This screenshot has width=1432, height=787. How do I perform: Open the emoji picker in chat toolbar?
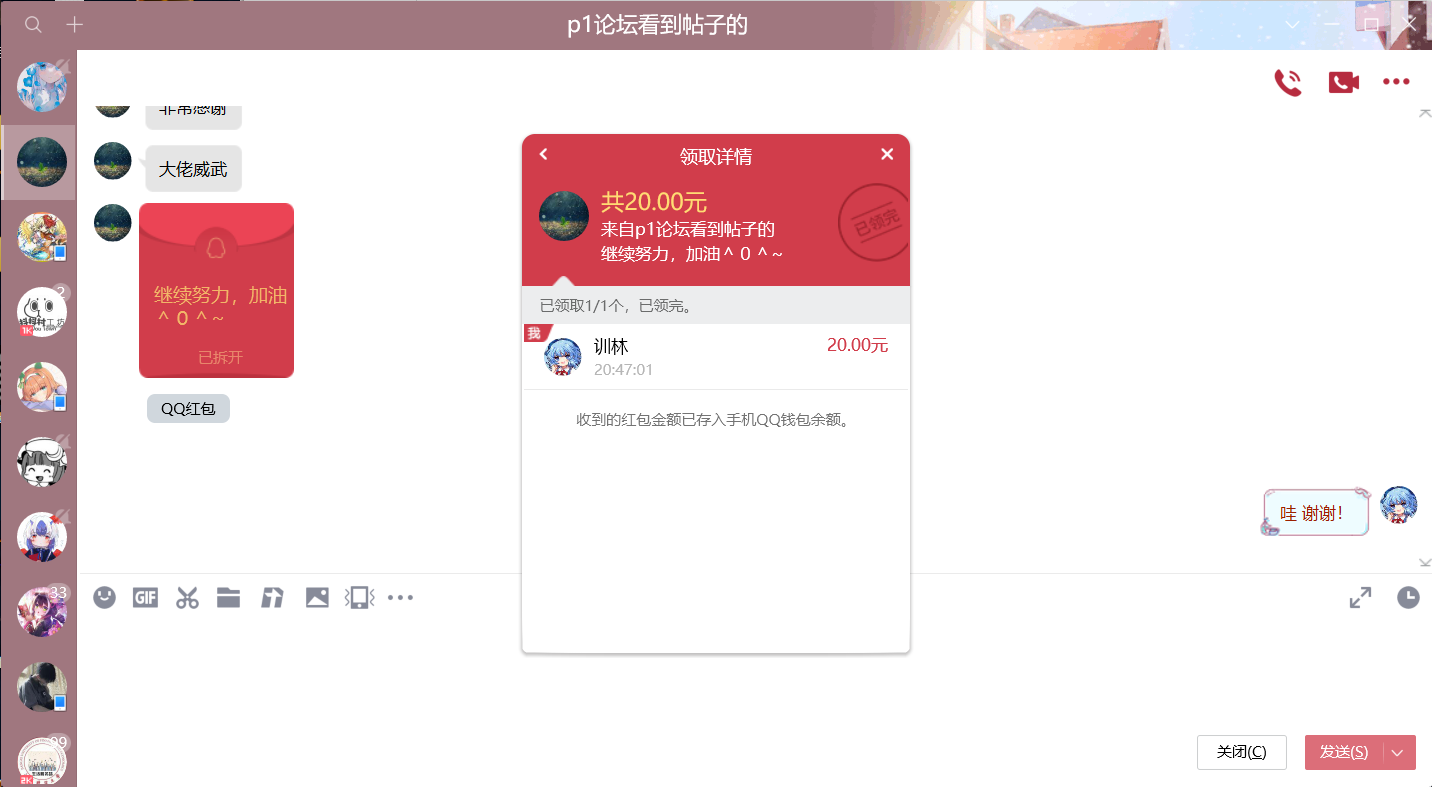pos(105,598)
